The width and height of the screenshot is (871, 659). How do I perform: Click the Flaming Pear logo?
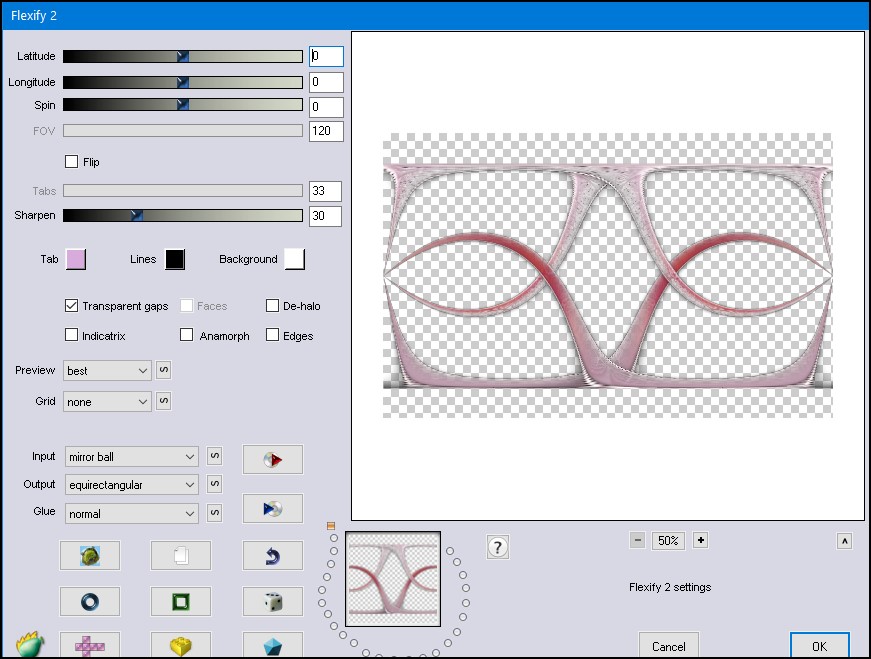click(x=29, y=644)
